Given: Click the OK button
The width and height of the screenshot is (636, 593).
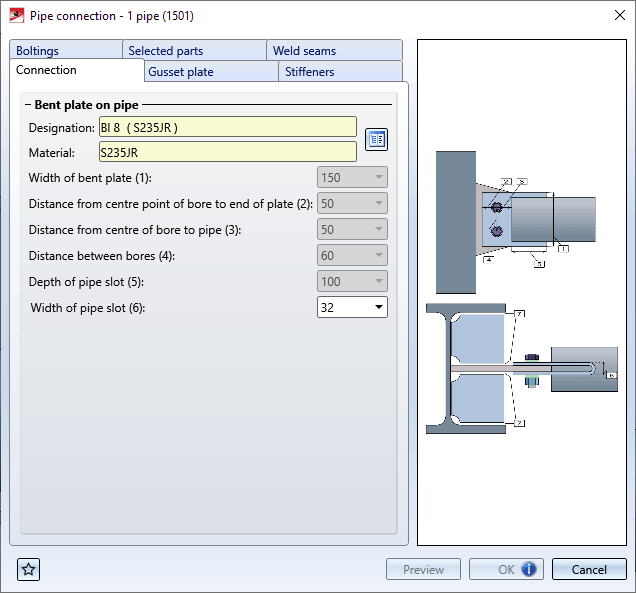Looking at the screenshot, I should (x=506, y=569).
